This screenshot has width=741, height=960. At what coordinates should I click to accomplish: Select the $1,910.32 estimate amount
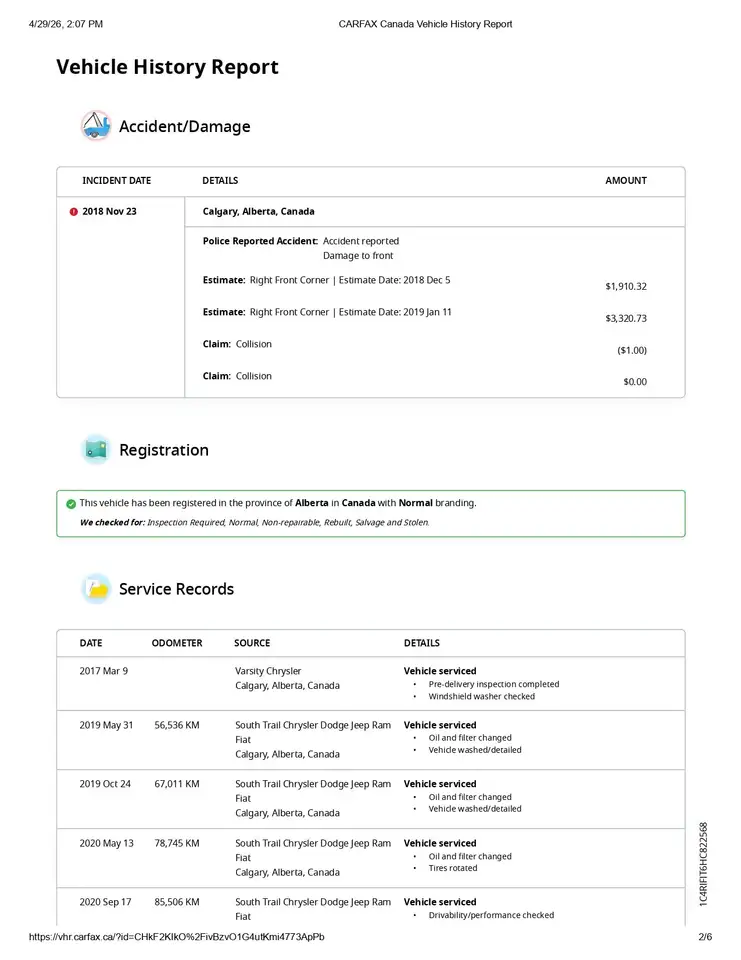626,287
